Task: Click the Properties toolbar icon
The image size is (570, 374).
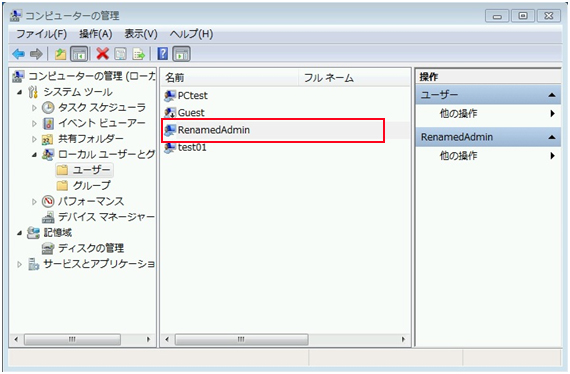Action: pyautogui.click(x=121, y=54)
